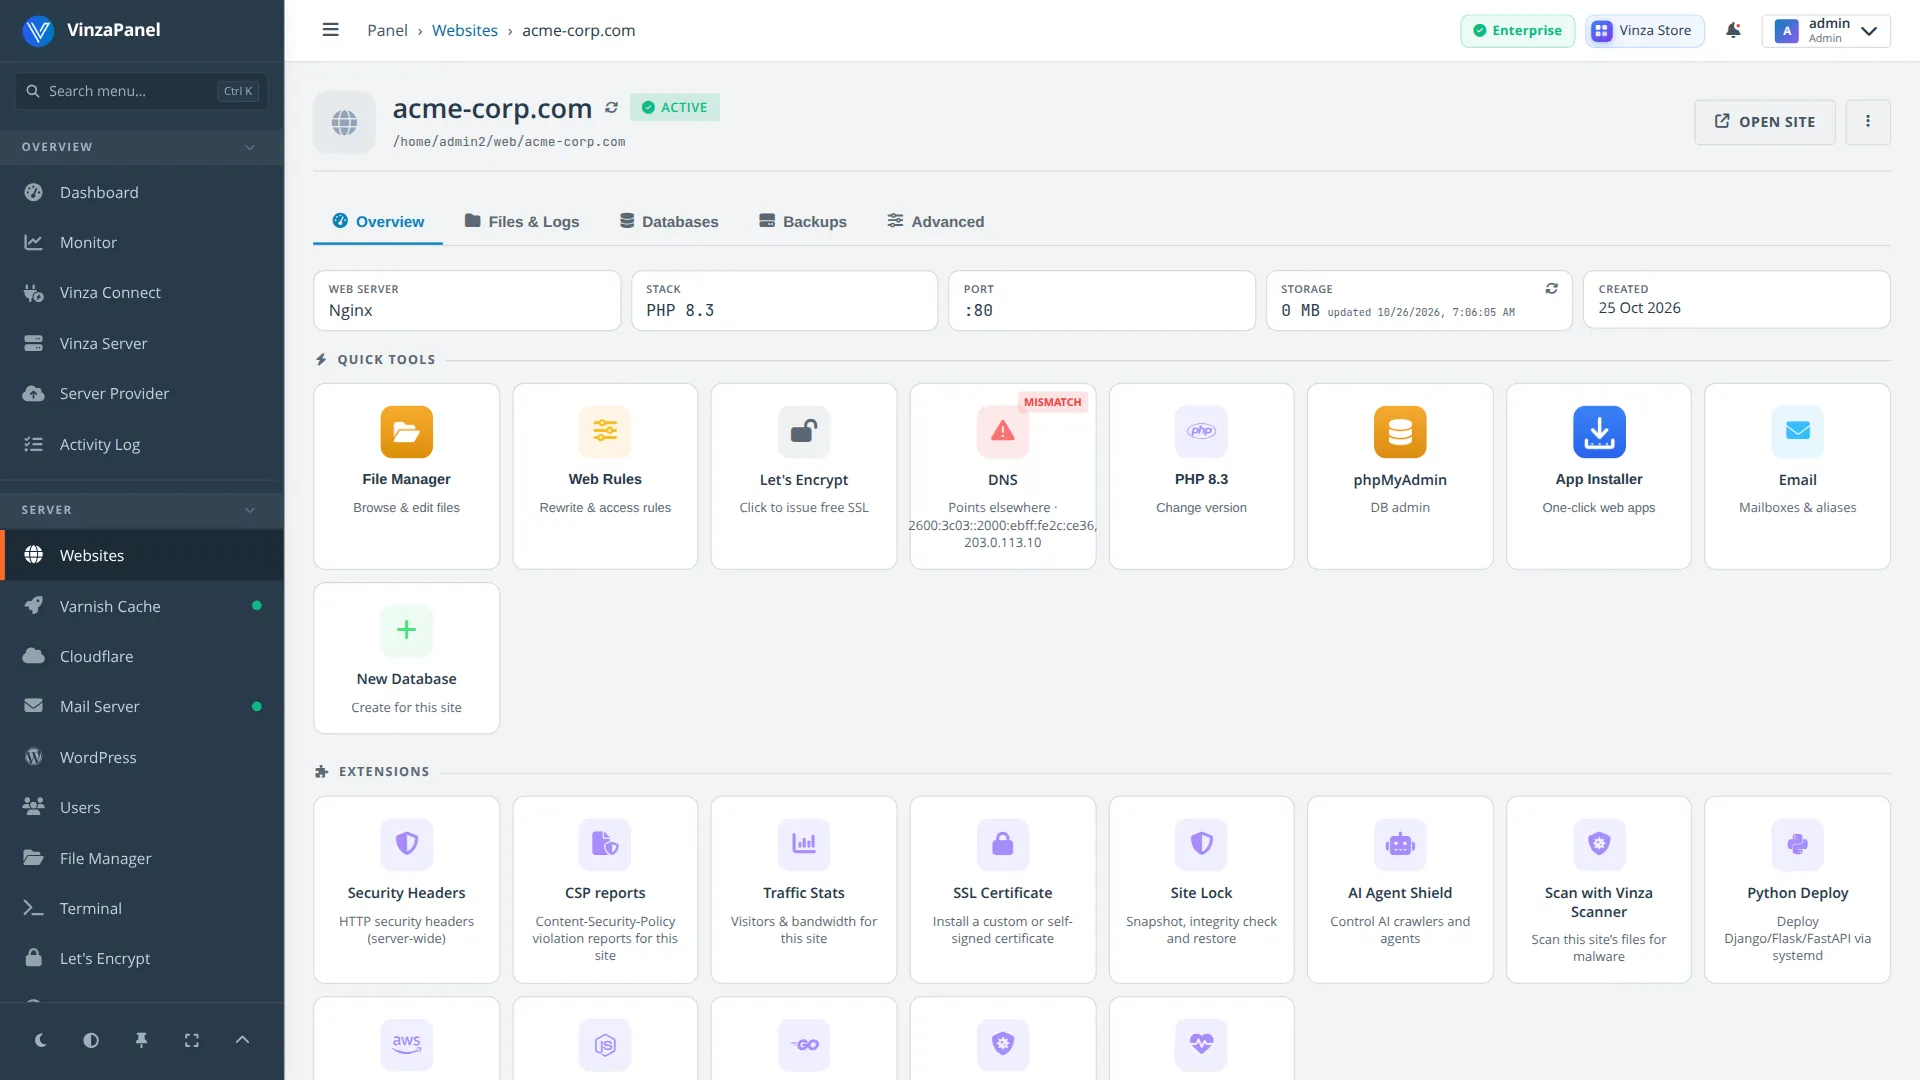
Task: Open Terminal in the sidebar
Action: pos(142,908)
